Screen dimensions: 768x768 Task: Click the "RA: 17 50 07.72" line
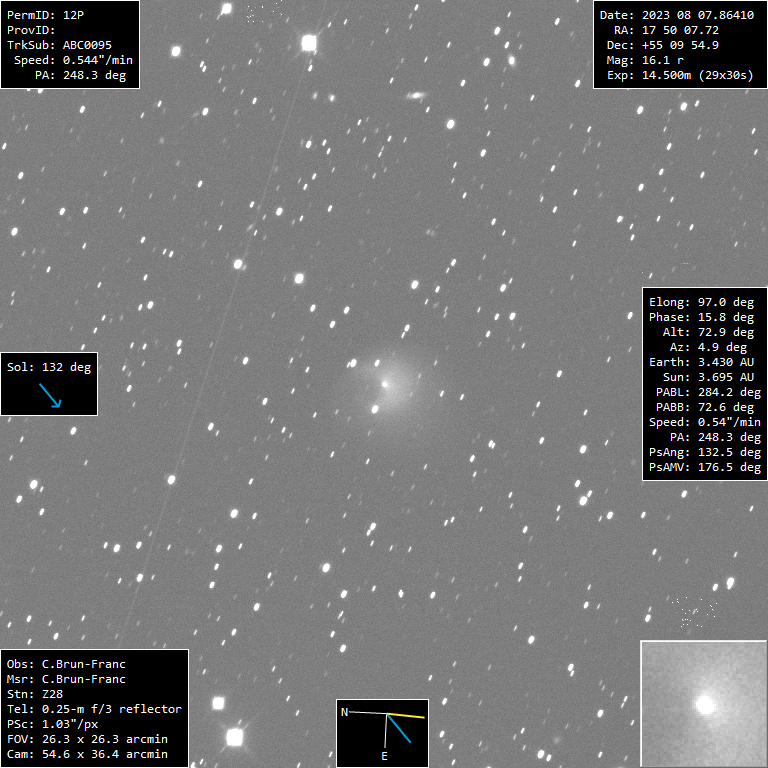pos(667,30)
